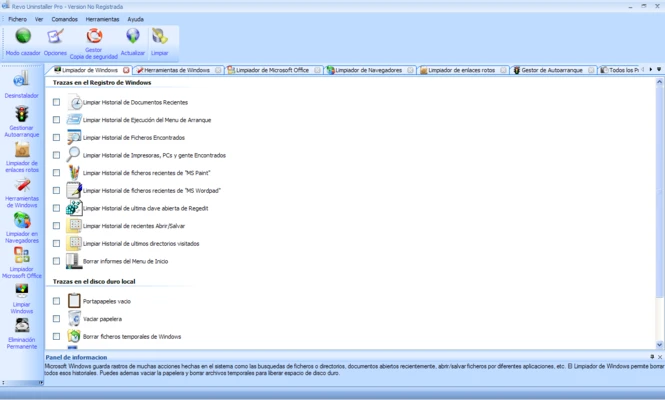Check ficheros recientes de MS Paint box
The width and height of the screenshot is (665, 400).
56,173
